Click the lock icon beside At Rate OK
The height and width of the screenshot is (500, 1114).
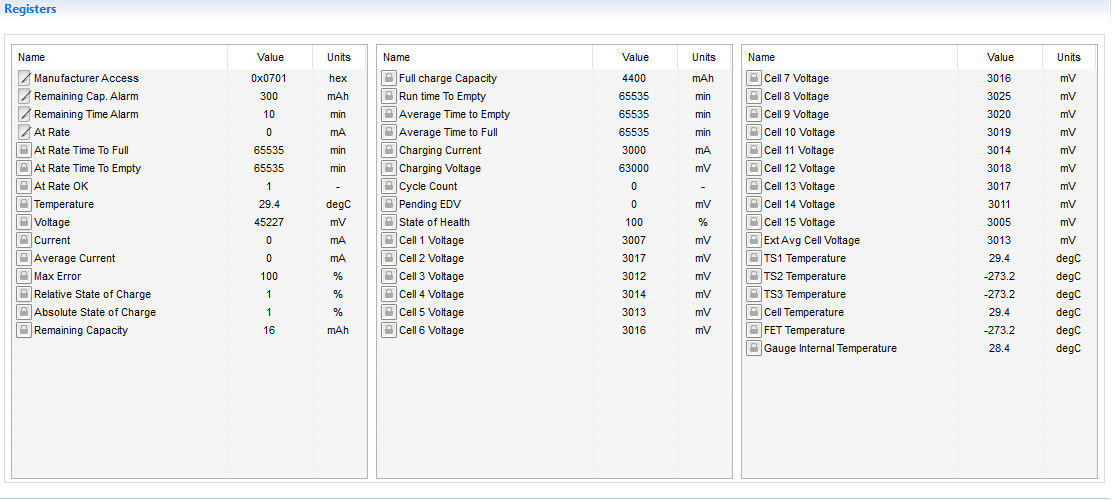click(x=24, y=186)
